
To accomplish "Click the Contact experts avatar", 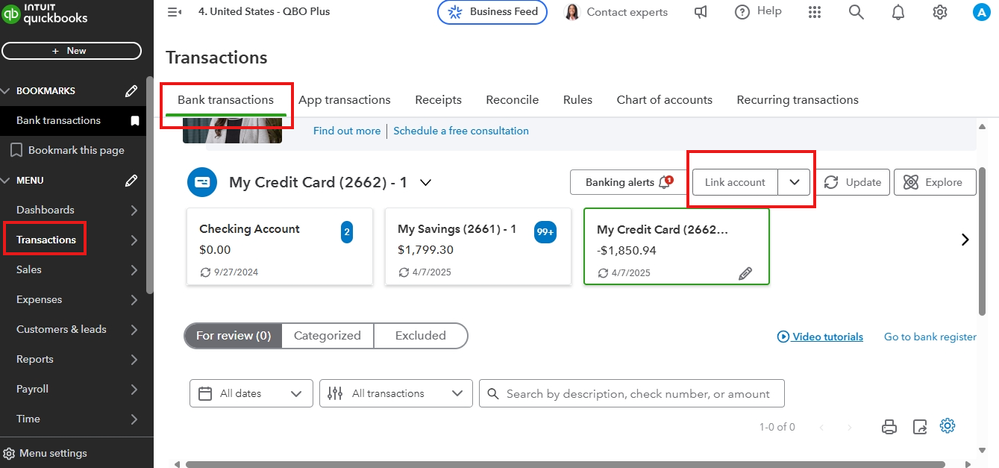I will [x=572, y=12].
